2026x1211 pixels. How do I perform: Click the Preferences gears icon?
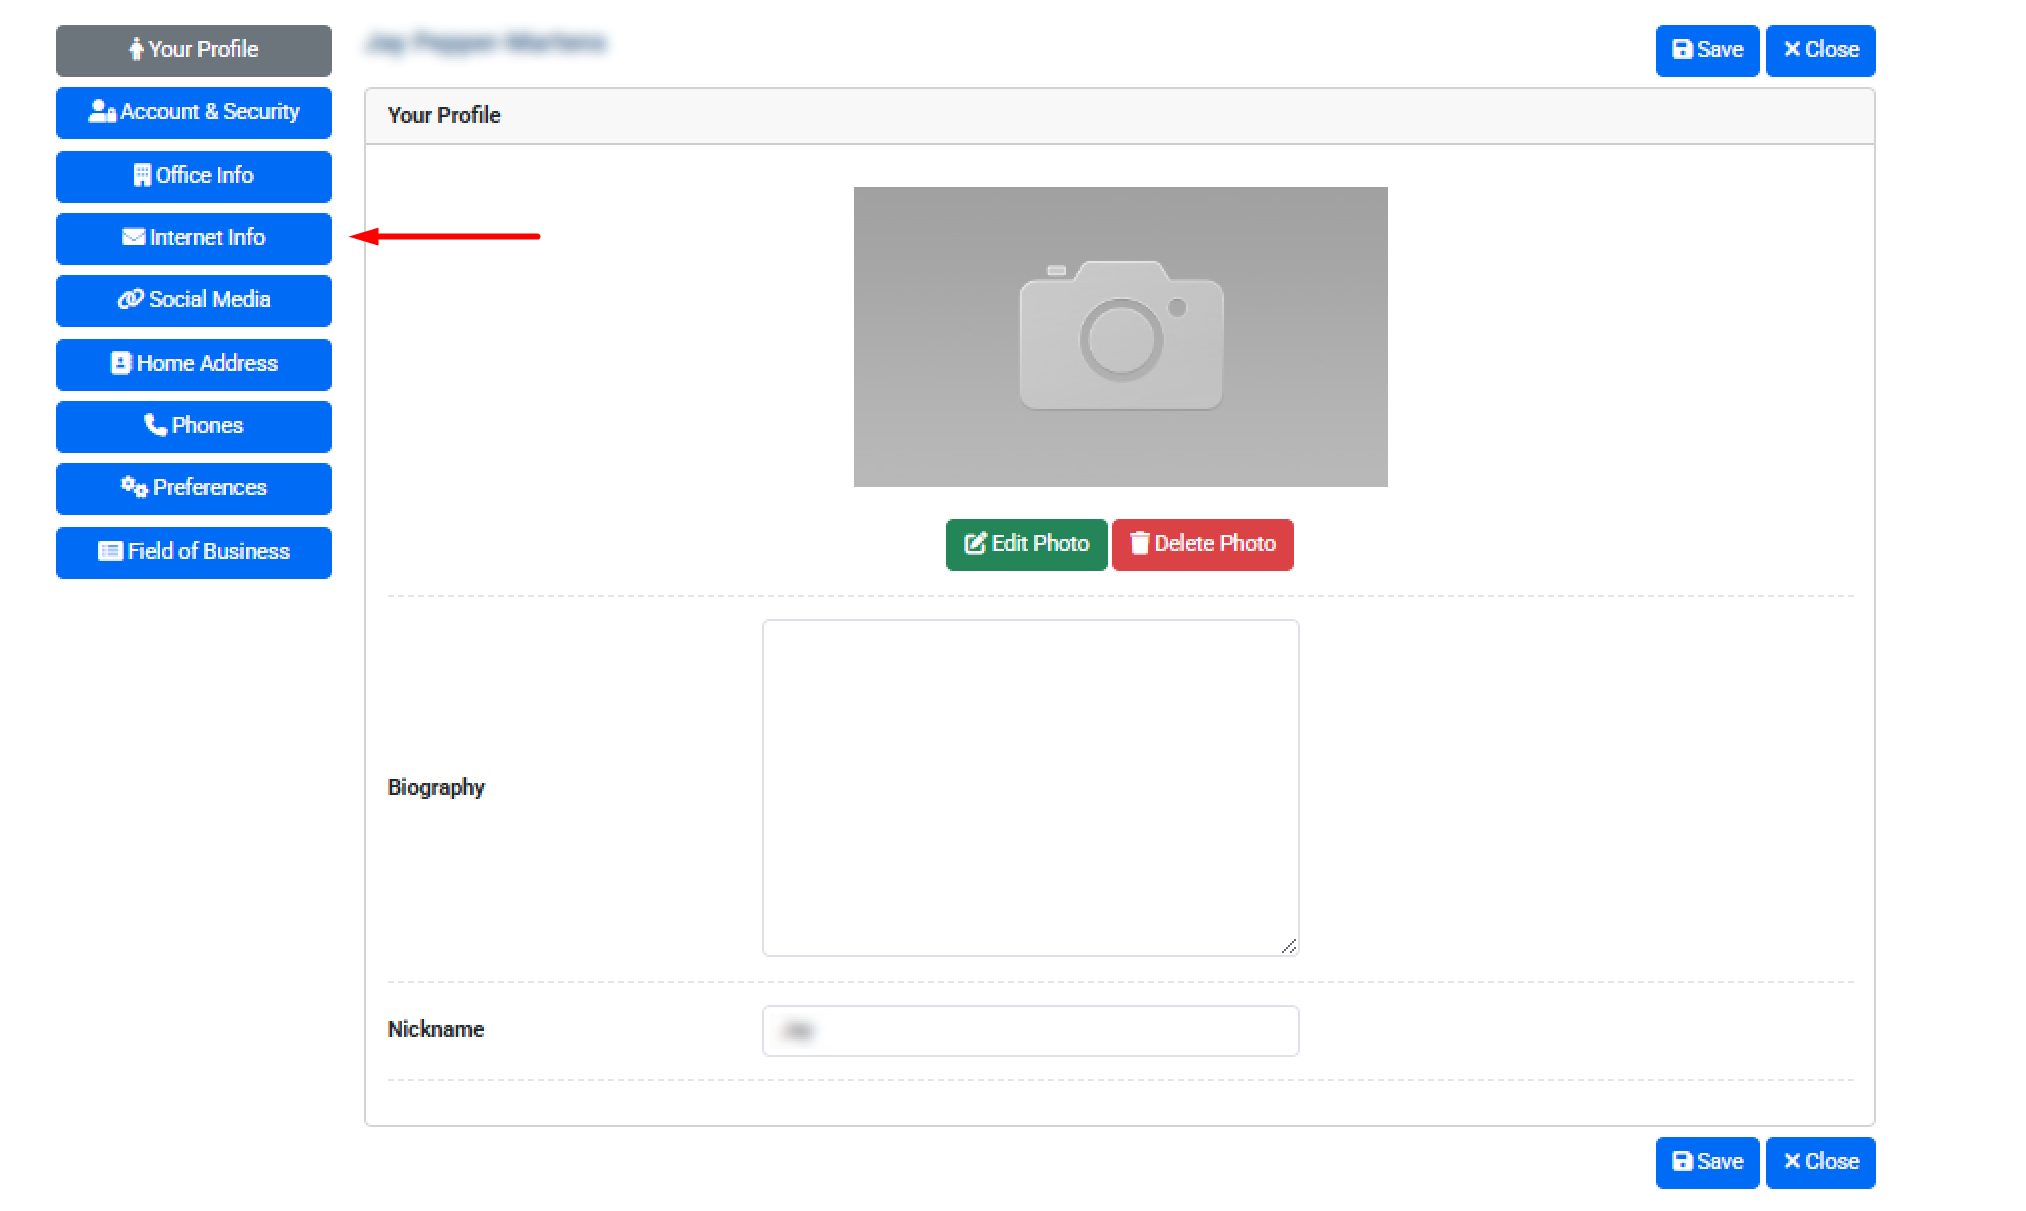tap(134, 487)
